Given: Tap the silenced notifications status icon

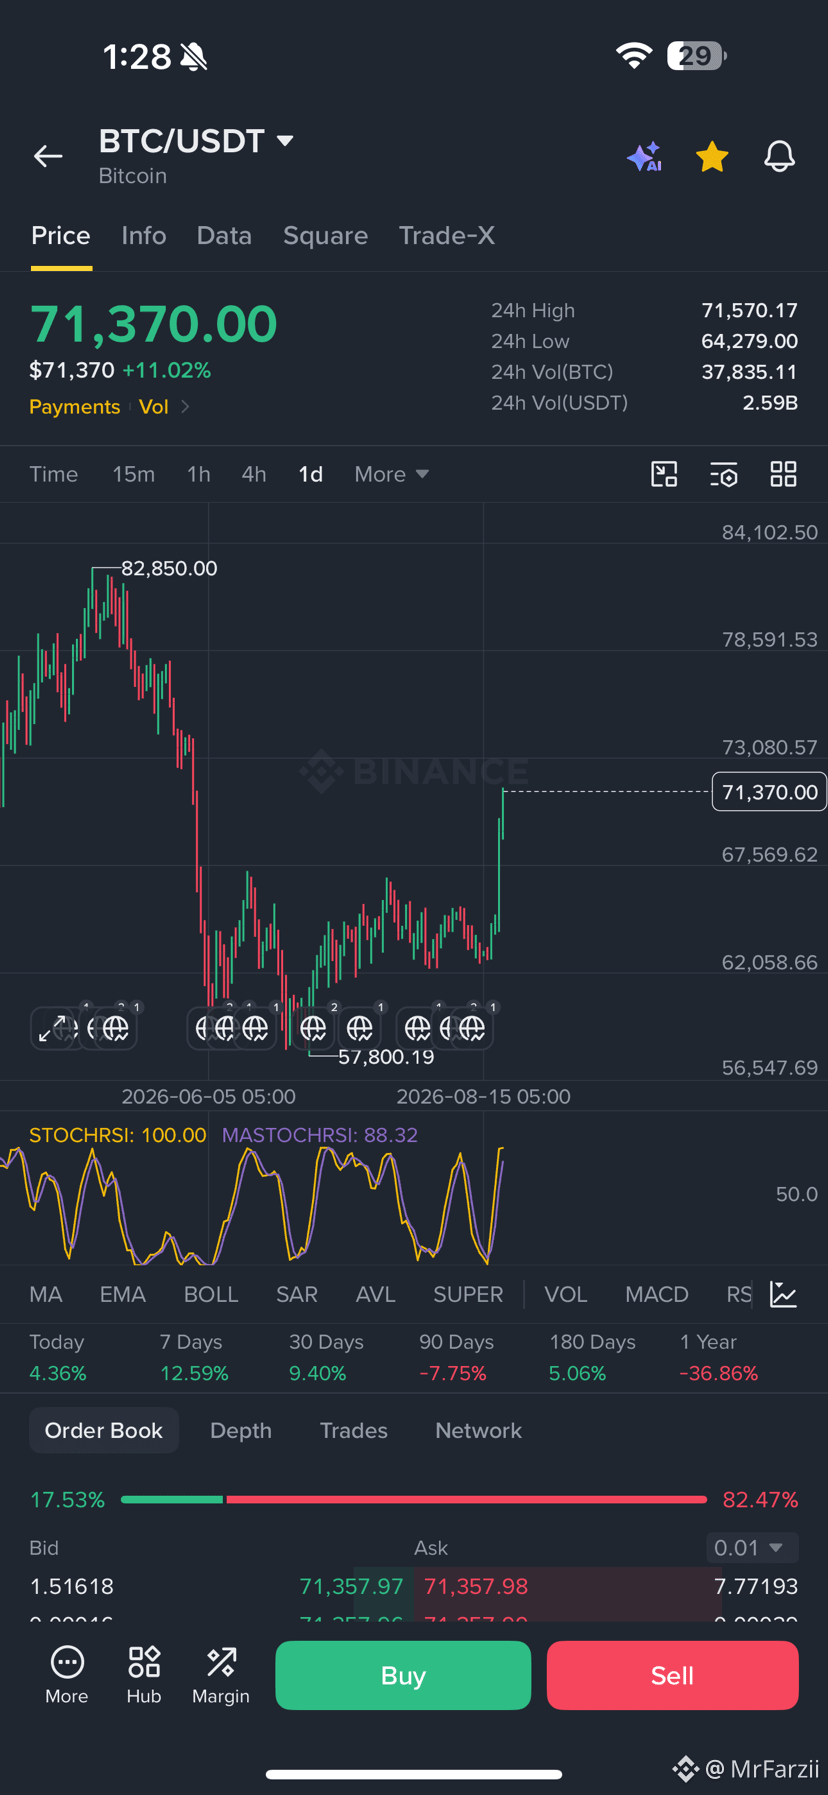Looking at the screenshot, I should (194, 57).
